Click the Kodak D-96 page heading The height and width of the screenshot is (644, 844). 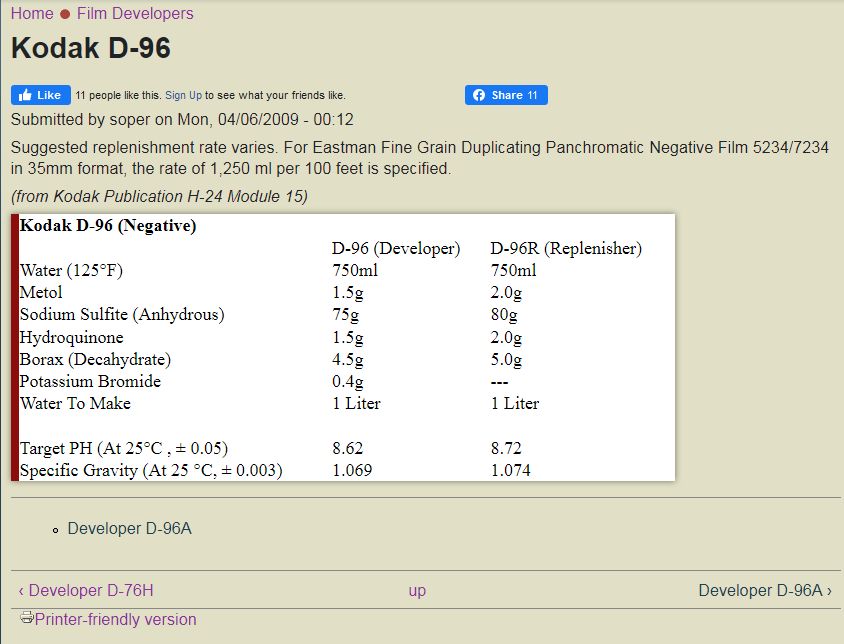click(x=91, y=48)
